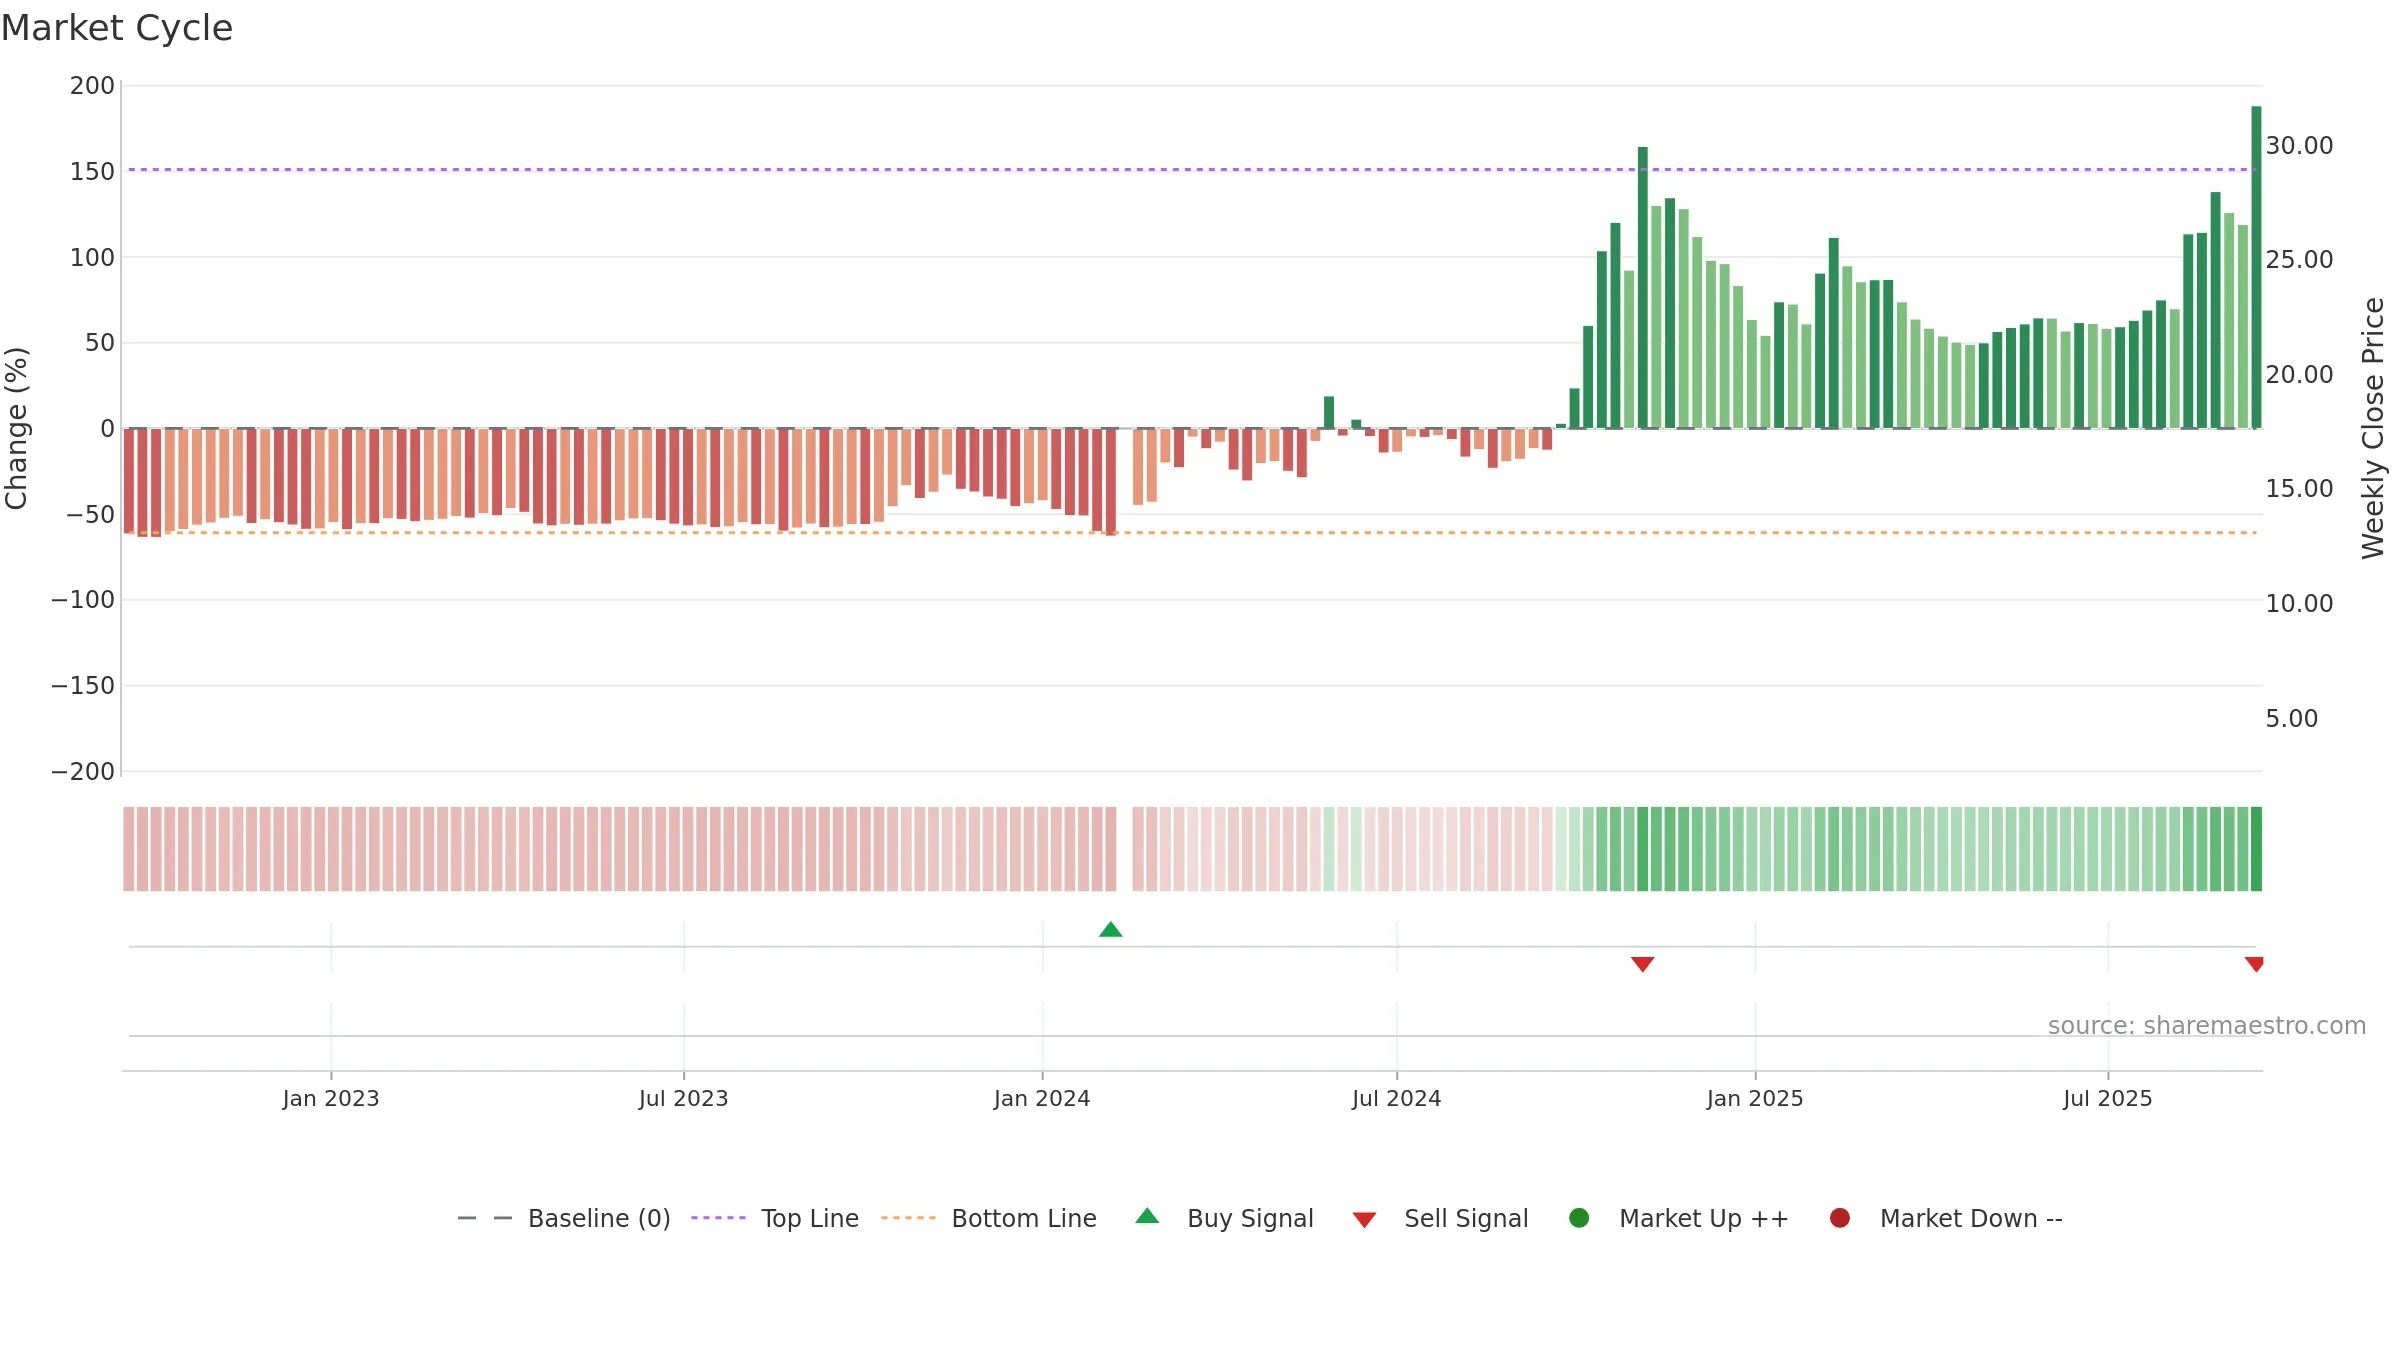Click the 25.00 price tick on right axis
Image resolution: width=2400 pixels, height=1350 pixels.
click(x=2299, y=260)
